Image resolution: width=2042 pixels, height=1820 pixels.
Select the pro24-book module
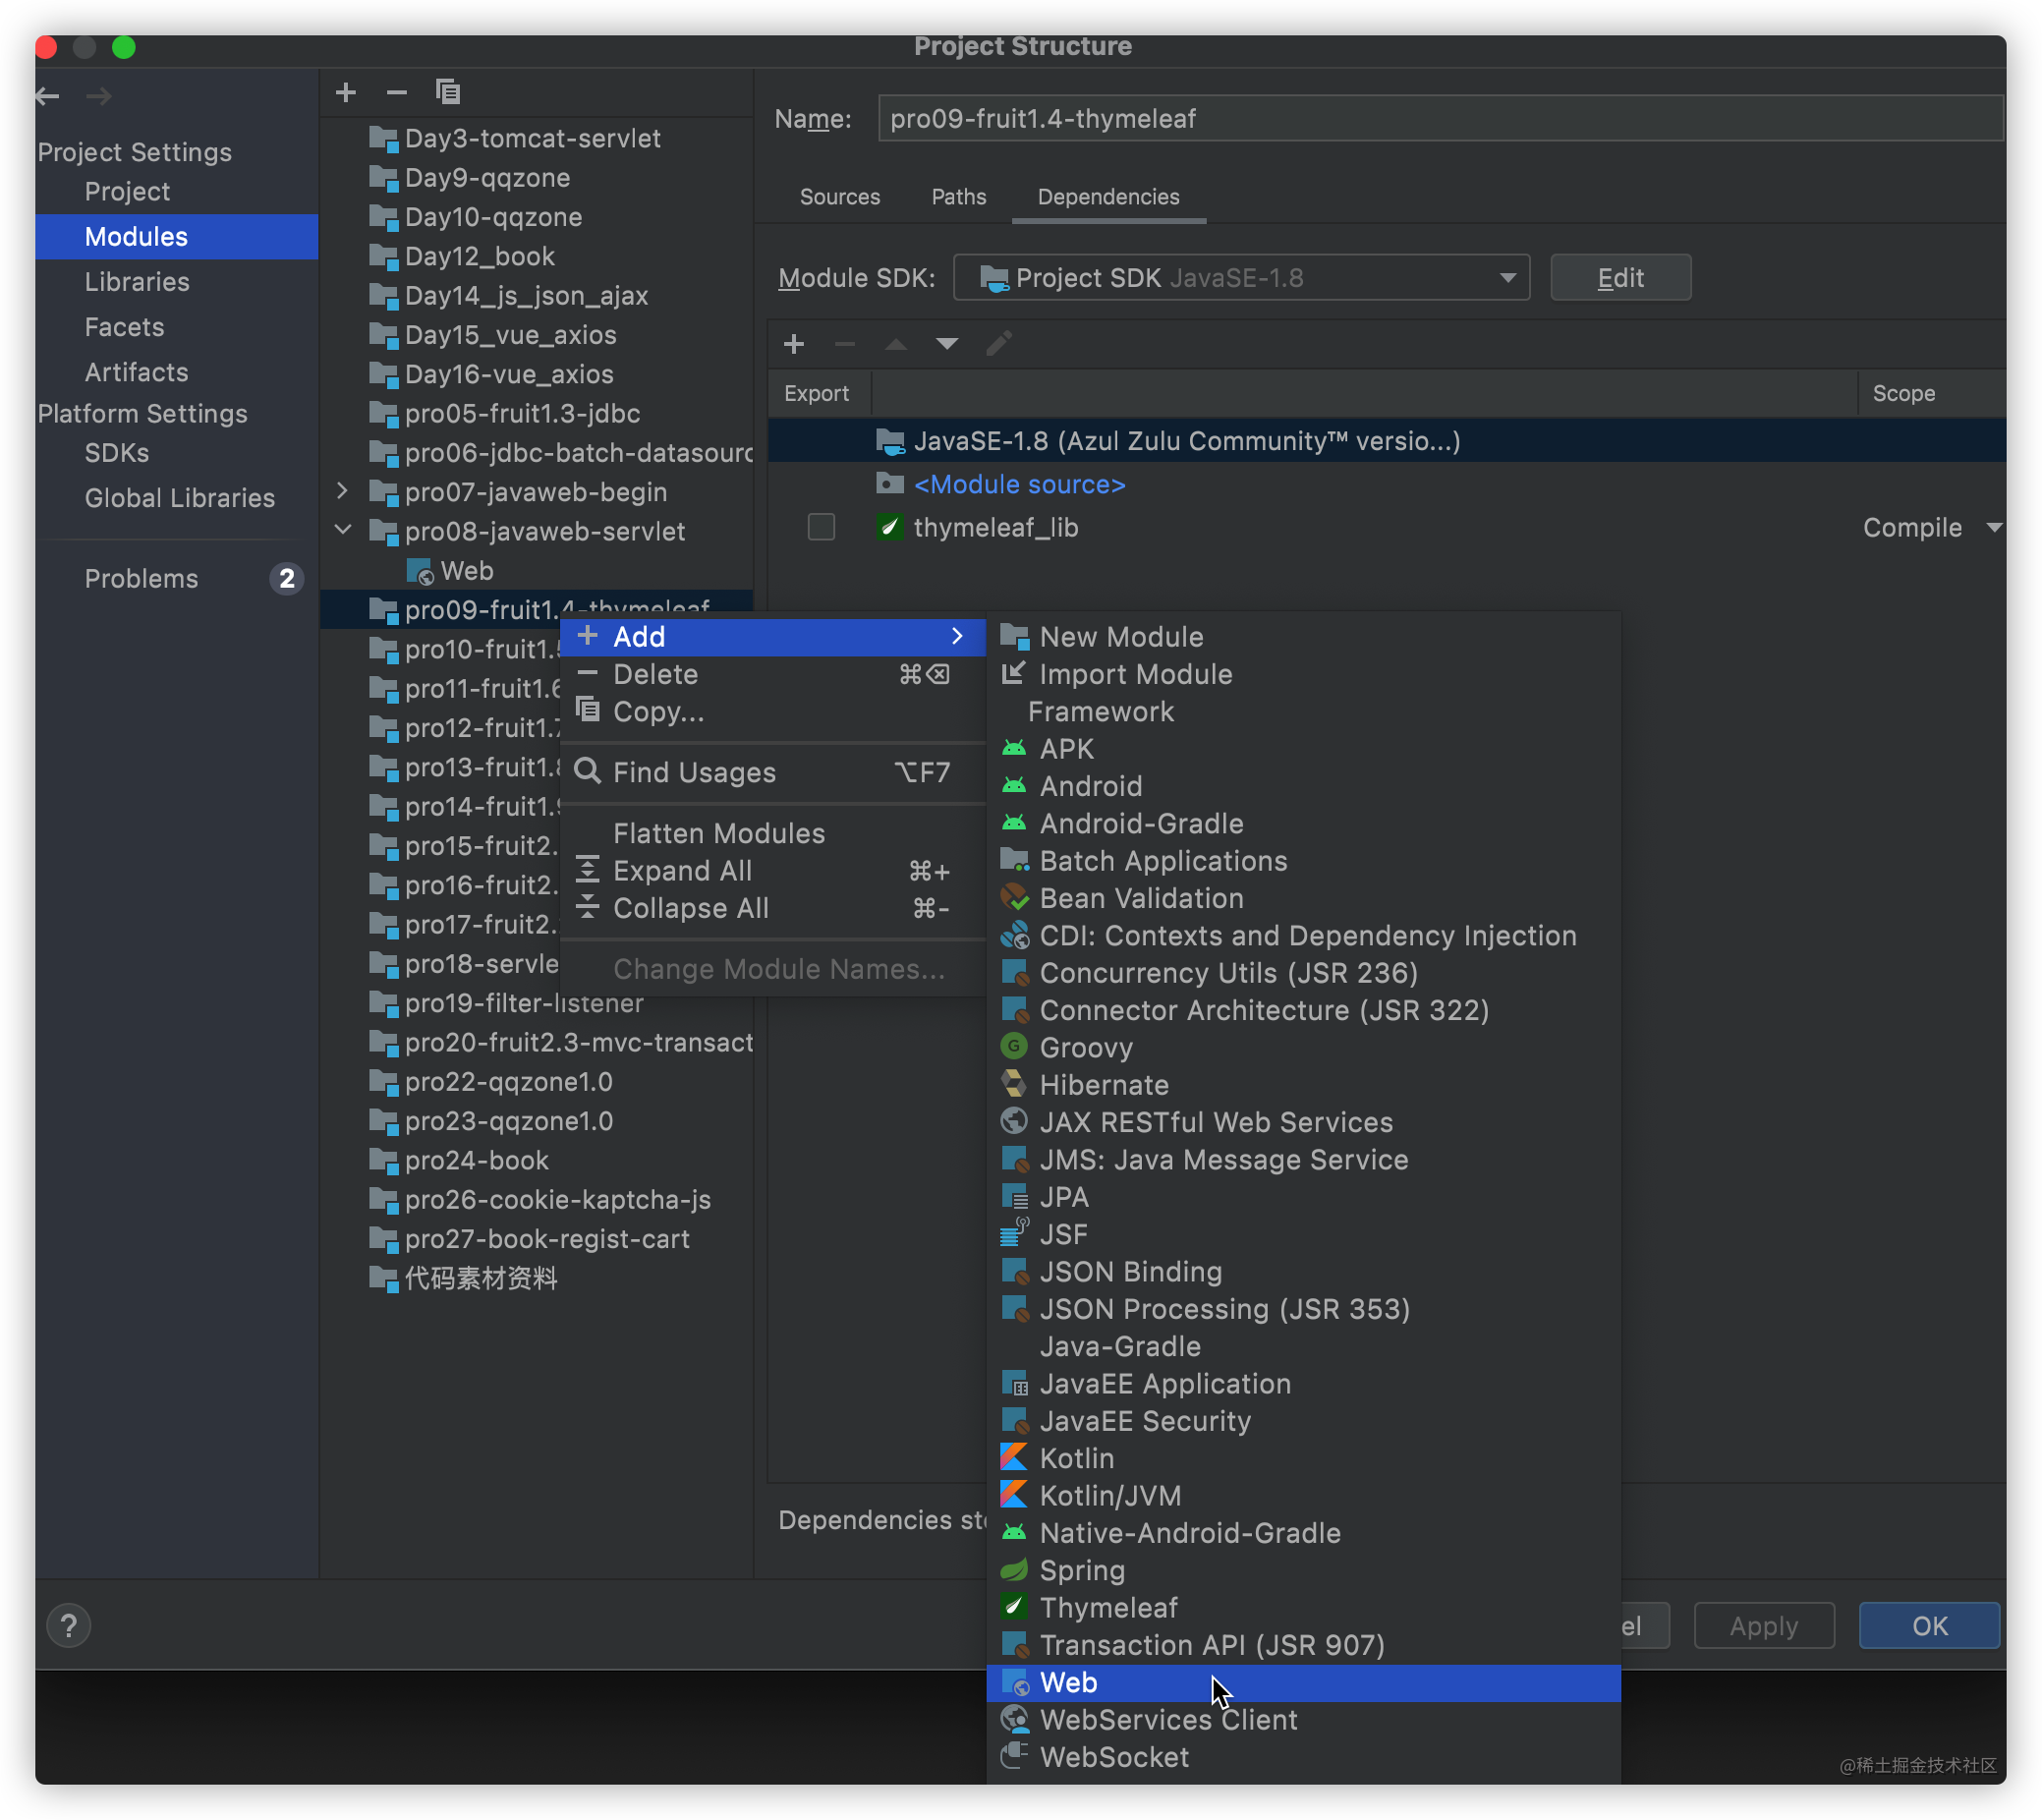[x=477, y=1161]
